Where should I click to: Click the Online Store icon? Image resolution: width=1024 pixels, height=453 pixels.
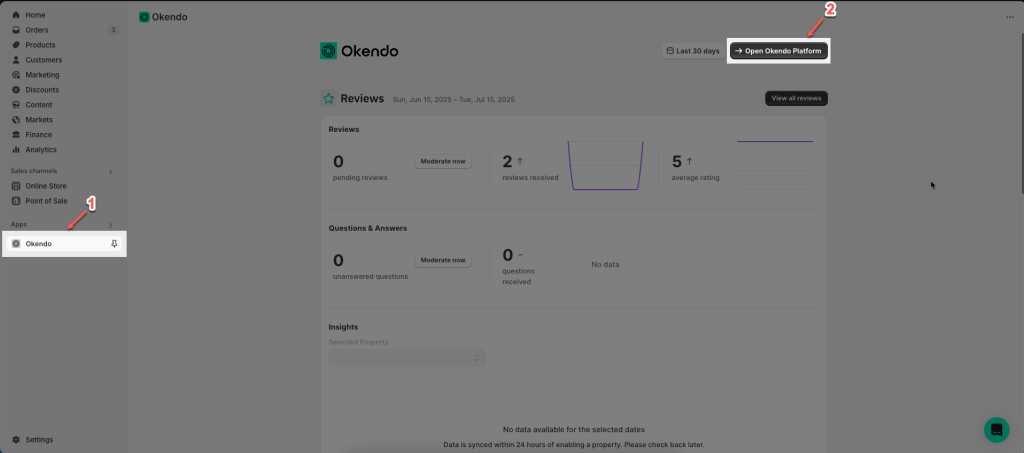click(16, 186)
